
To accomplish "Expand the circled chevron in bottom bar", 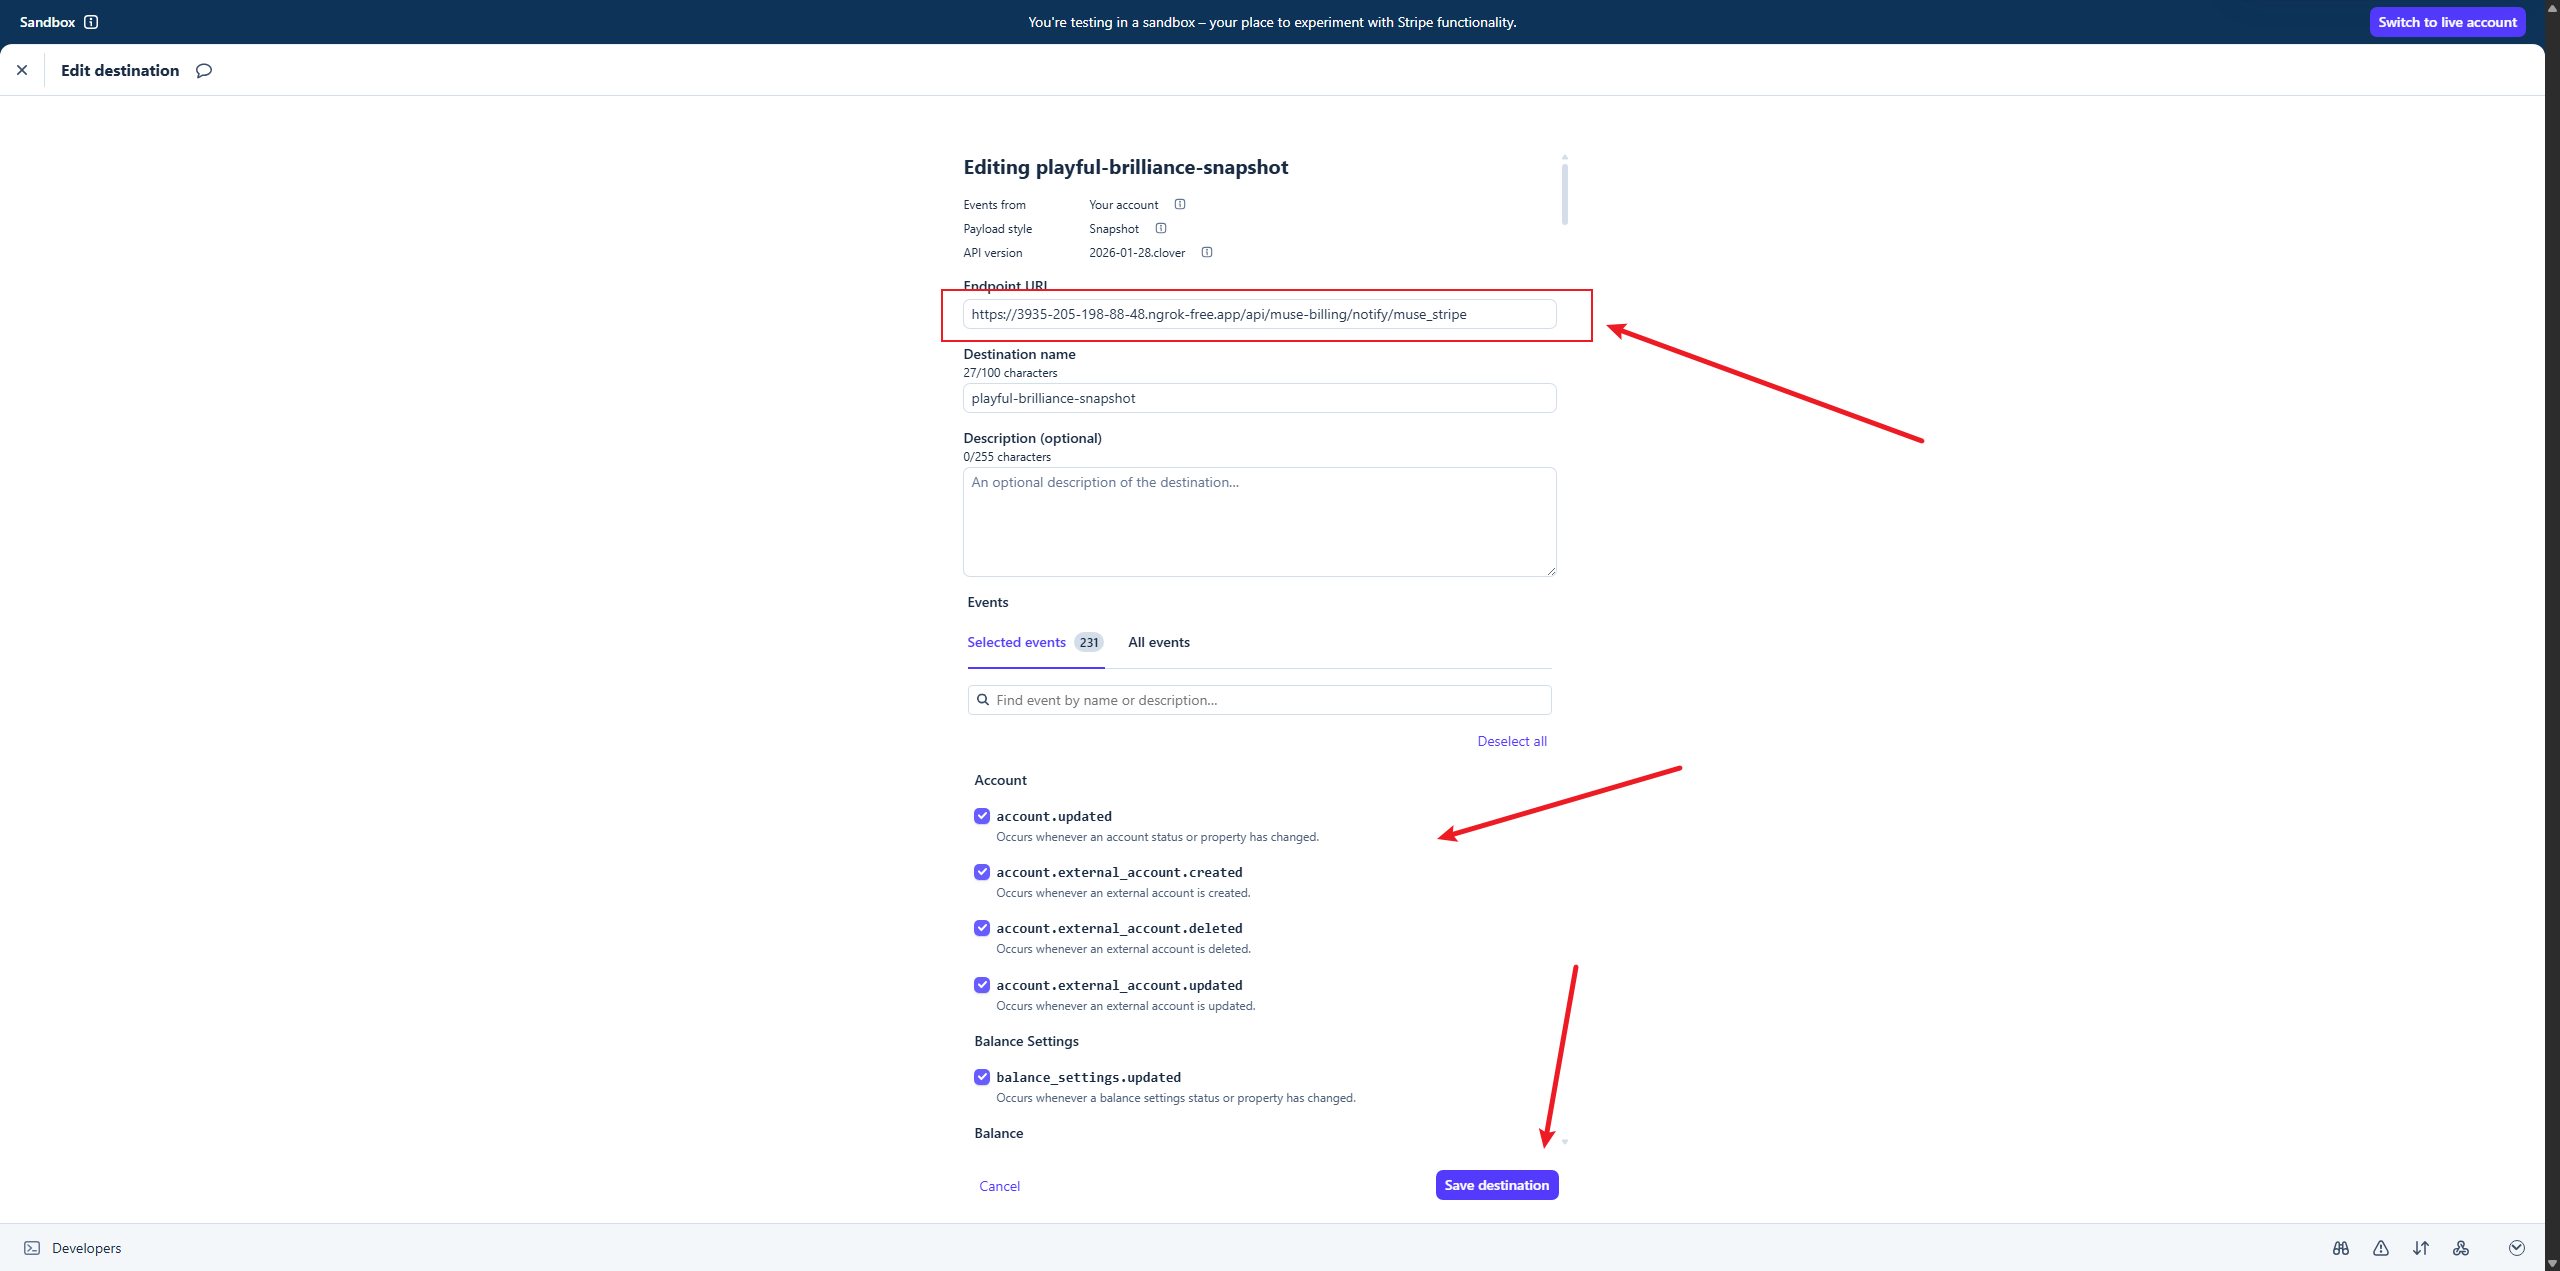I will click(2516, 1248).
